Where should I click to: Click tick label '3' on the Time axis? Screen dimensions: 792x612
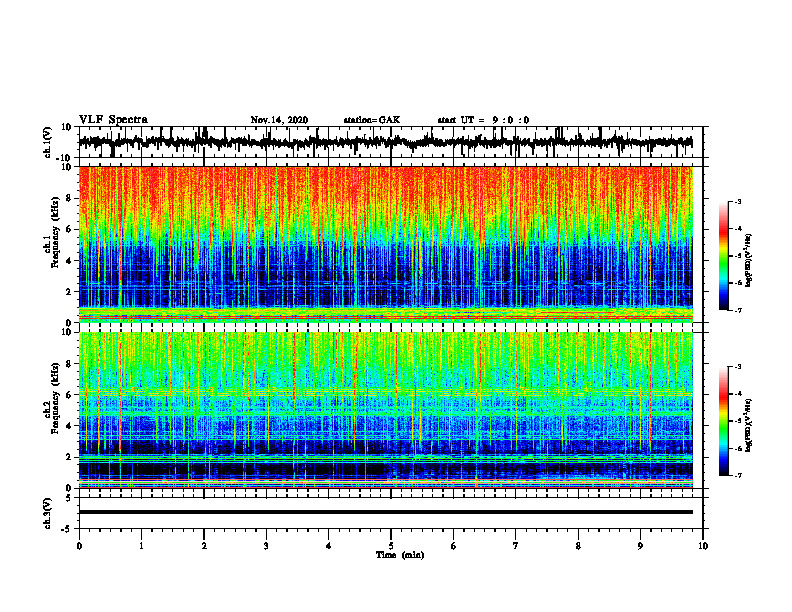(266, 546)
